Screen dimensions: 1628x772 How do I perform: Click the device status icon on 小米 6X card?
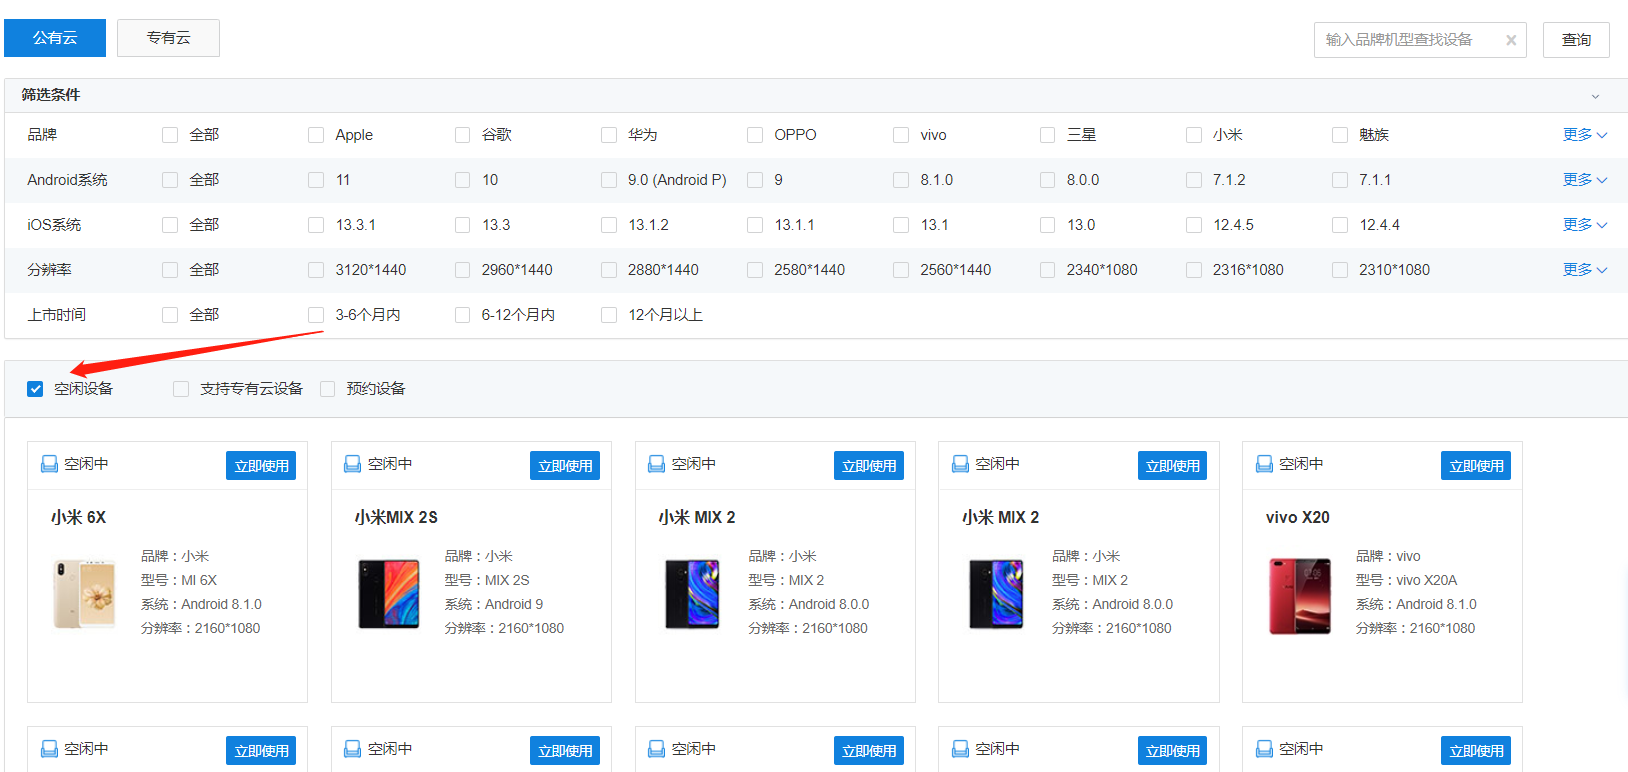click(49, 464)
